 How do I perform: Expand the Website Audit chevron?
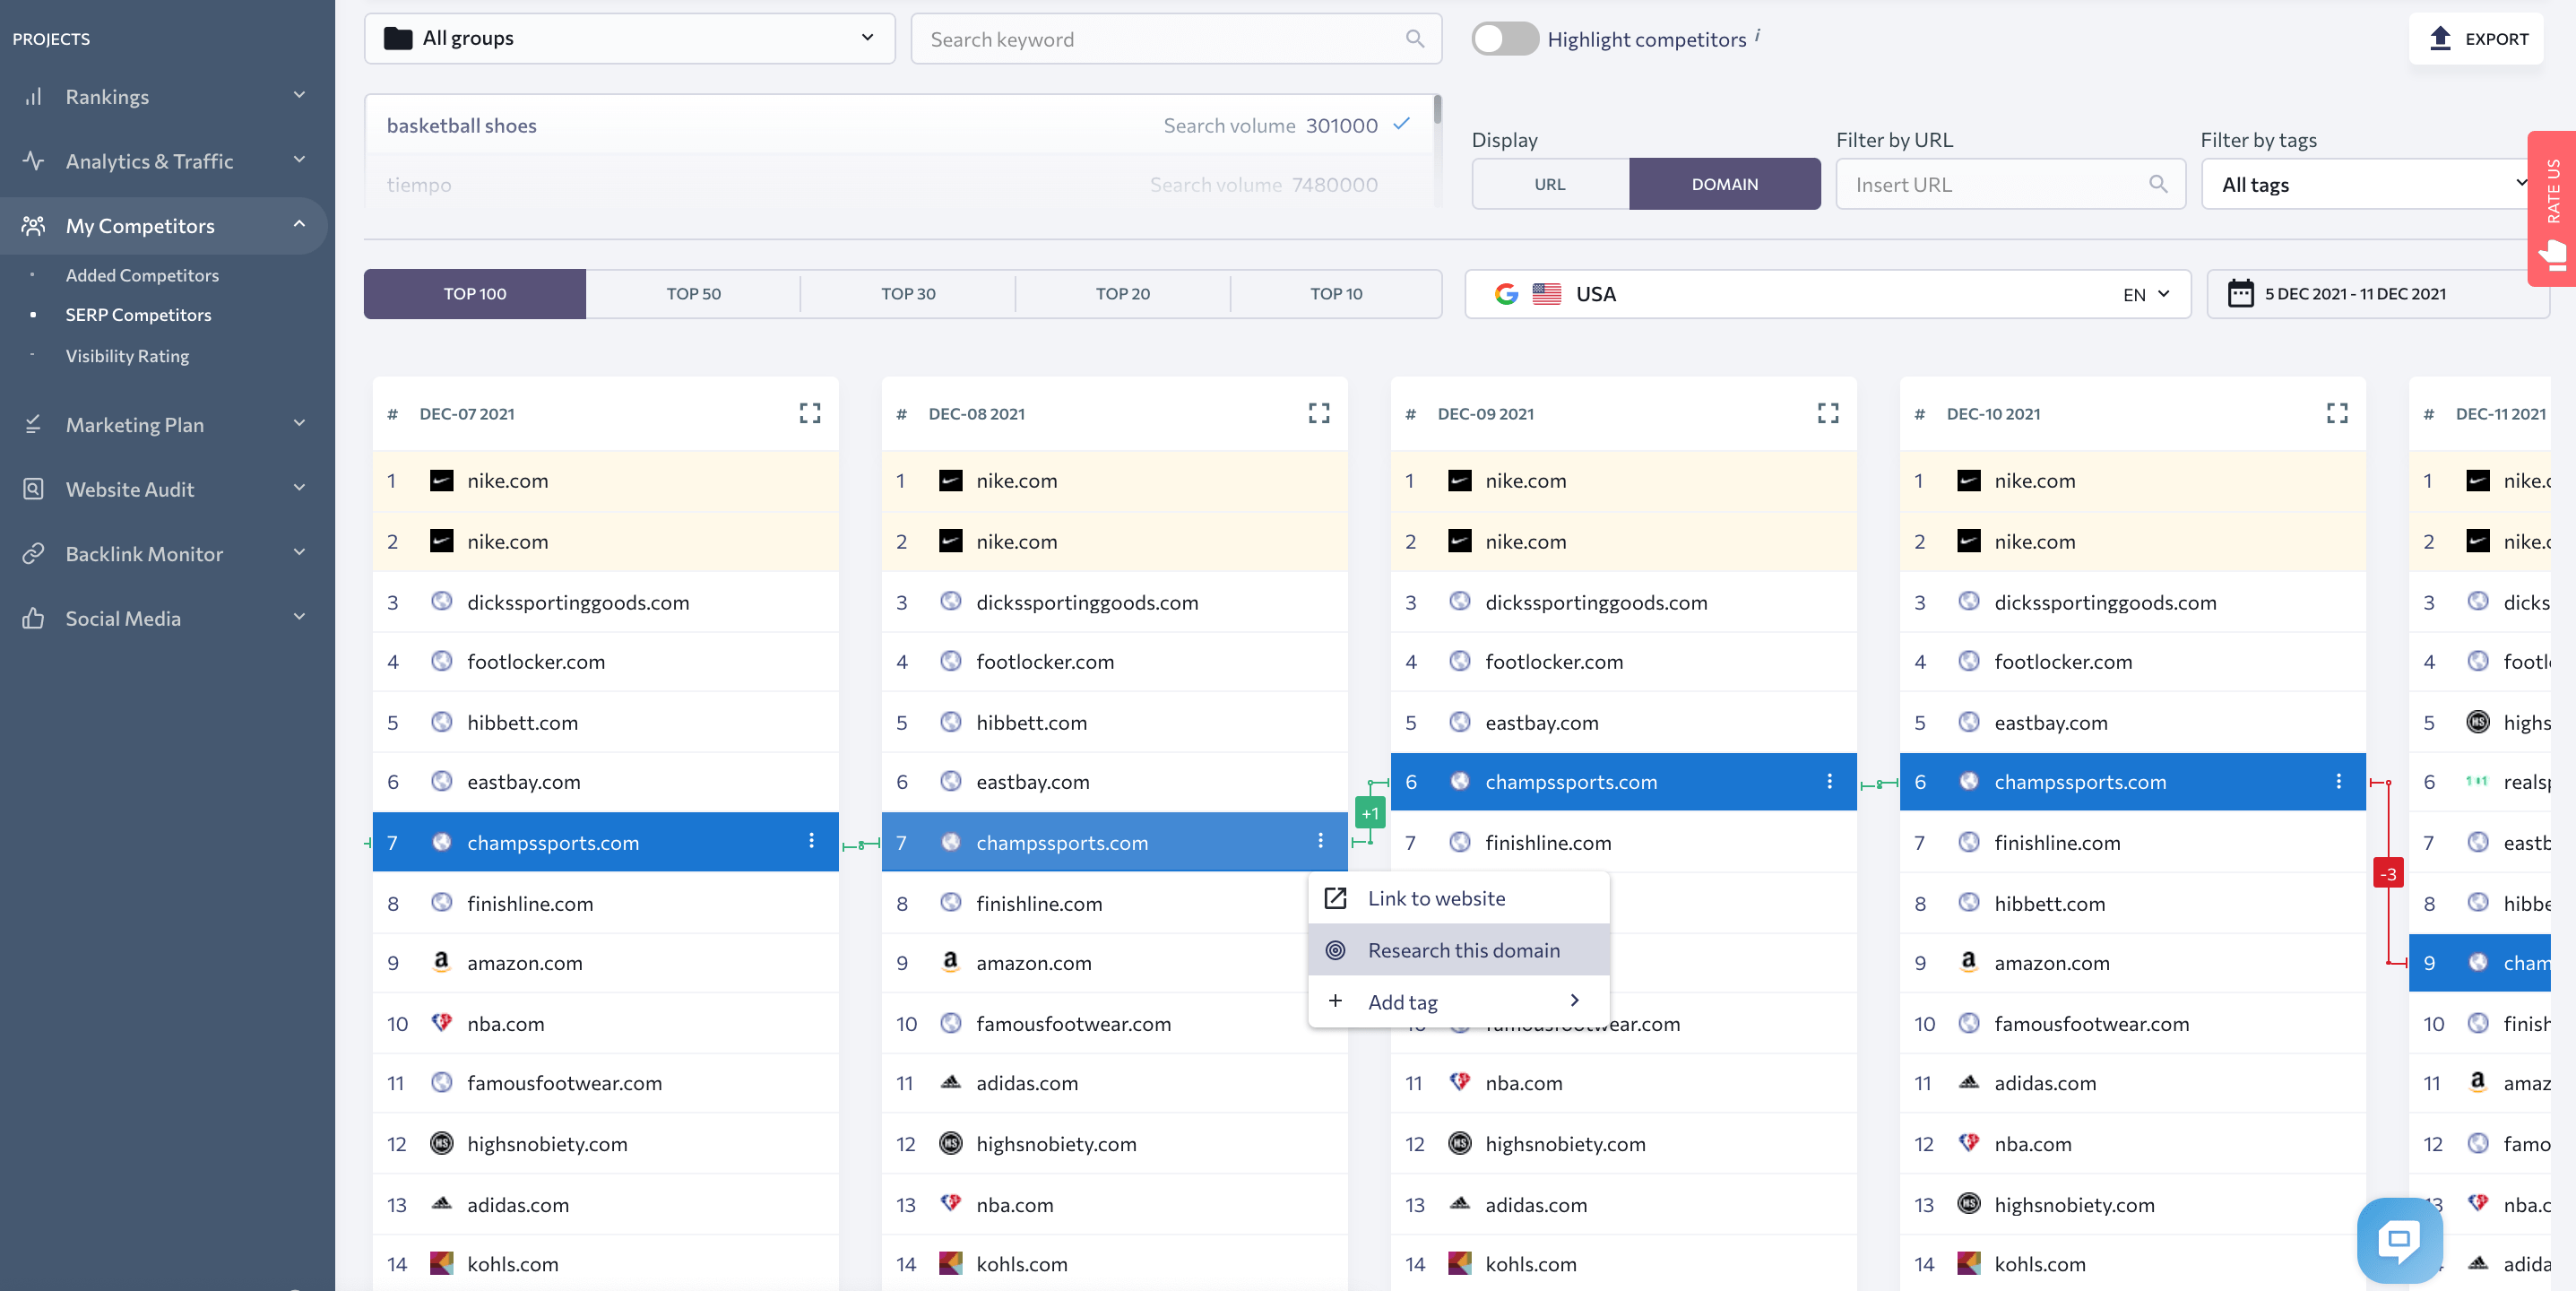pos(299,488)
